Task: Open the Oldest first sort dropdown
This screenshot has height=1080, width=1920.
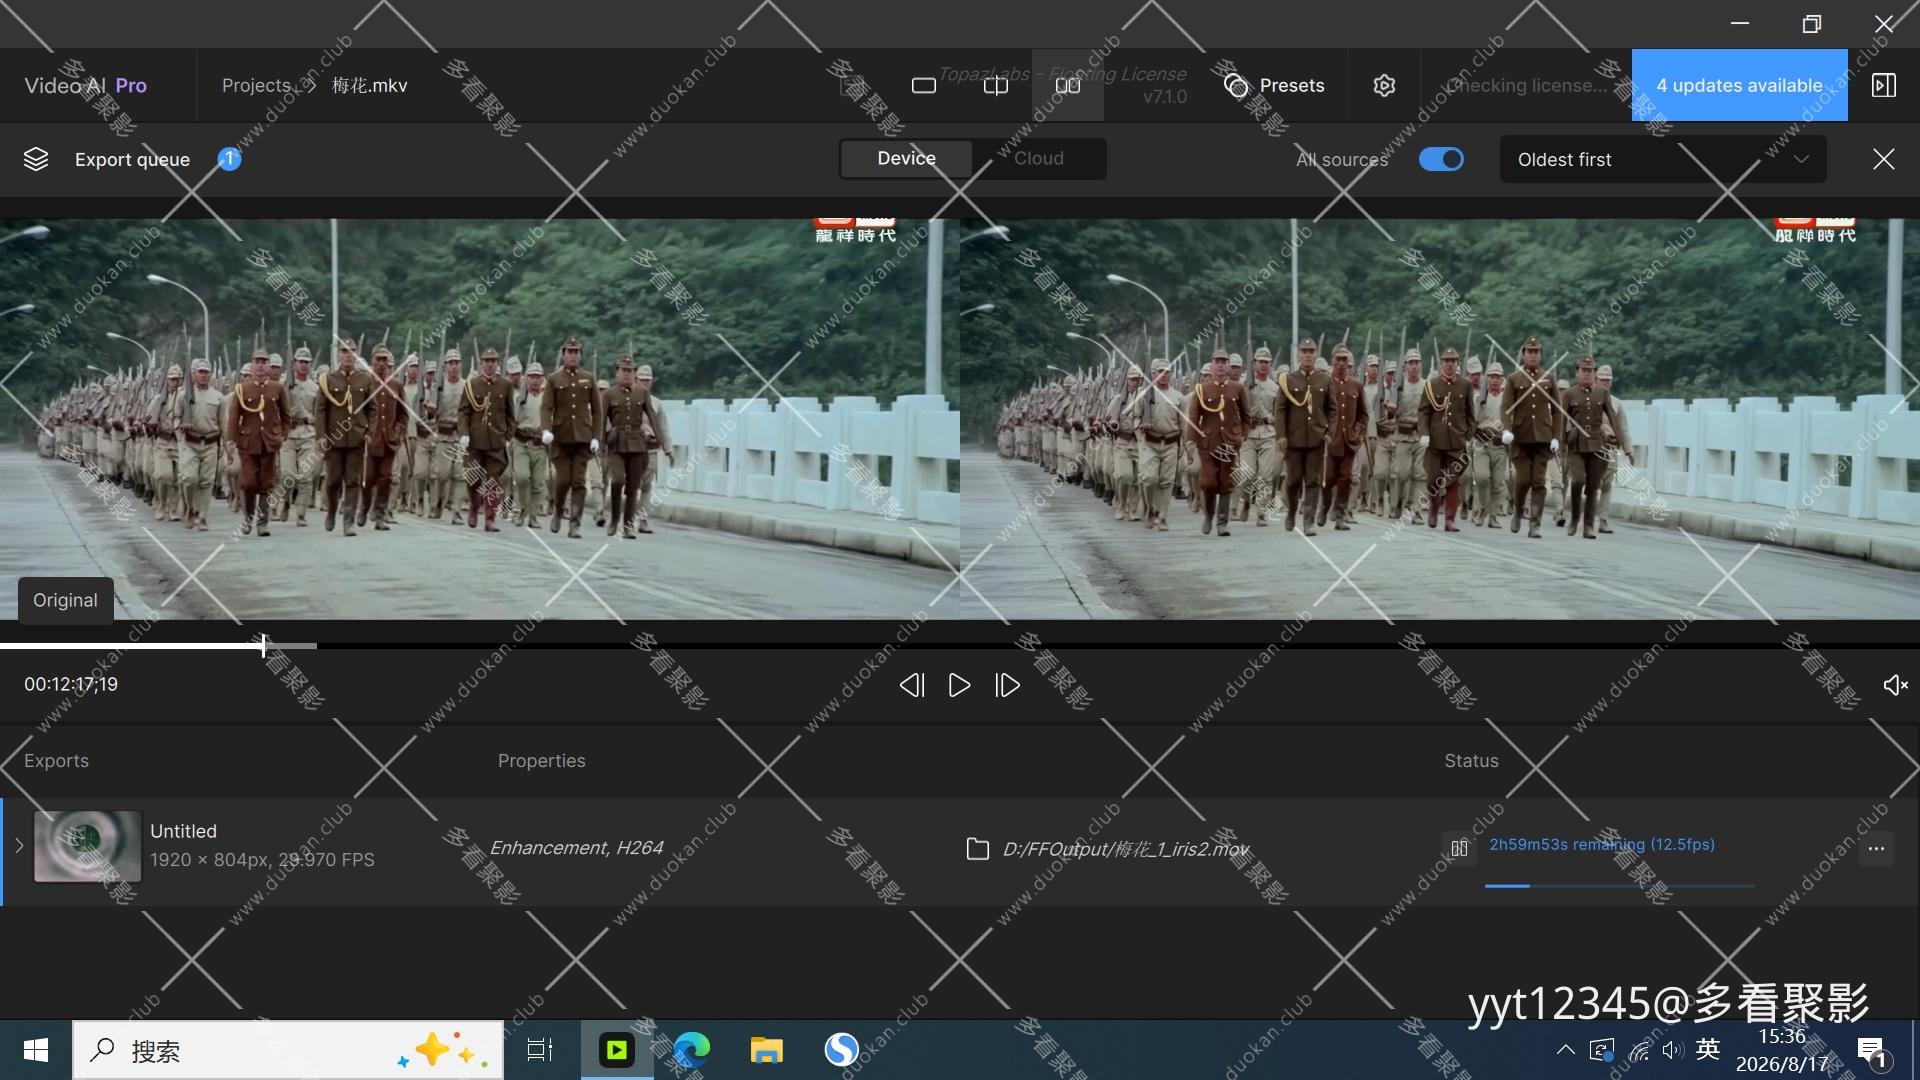Action: [x=1663, y=159]
